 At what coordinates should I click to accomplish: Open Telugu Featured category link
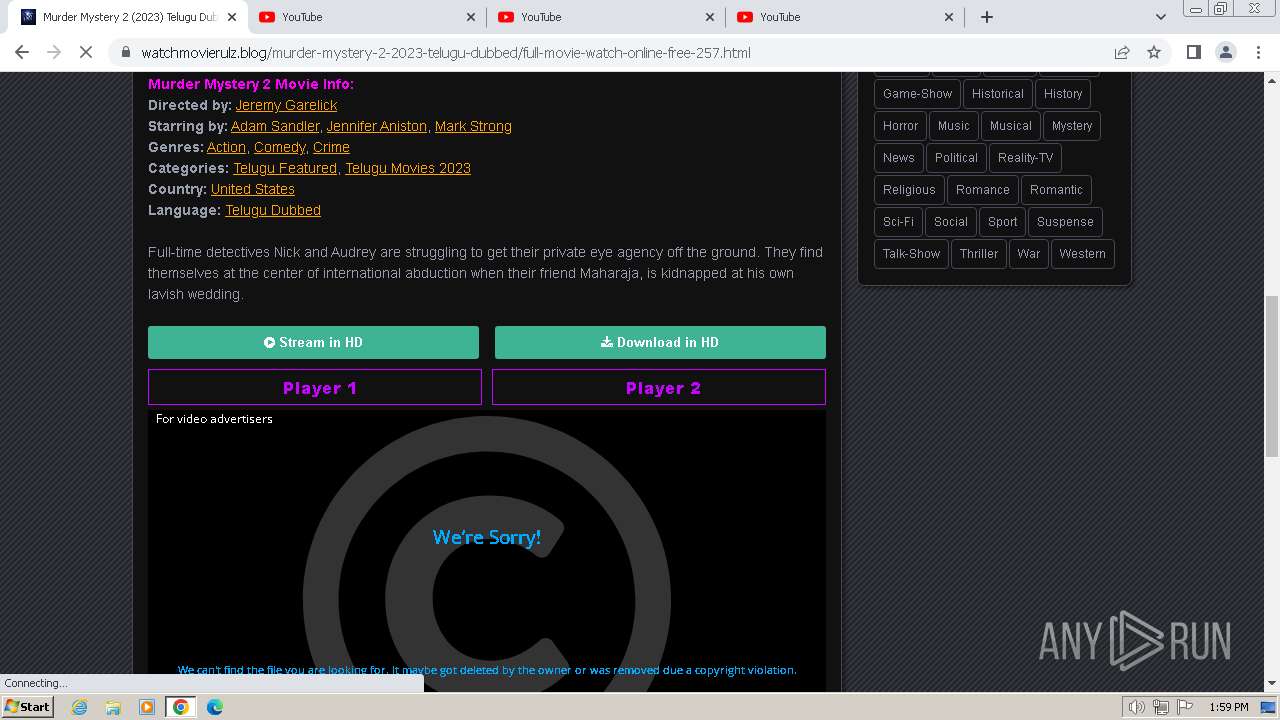285,168
